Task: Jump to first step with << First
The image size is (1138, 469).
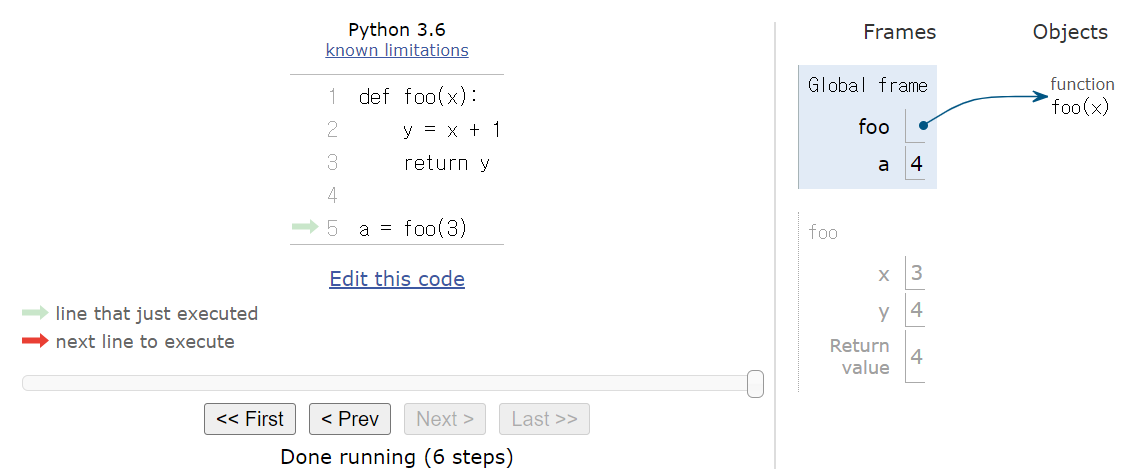Action: [x=250, y=419]
